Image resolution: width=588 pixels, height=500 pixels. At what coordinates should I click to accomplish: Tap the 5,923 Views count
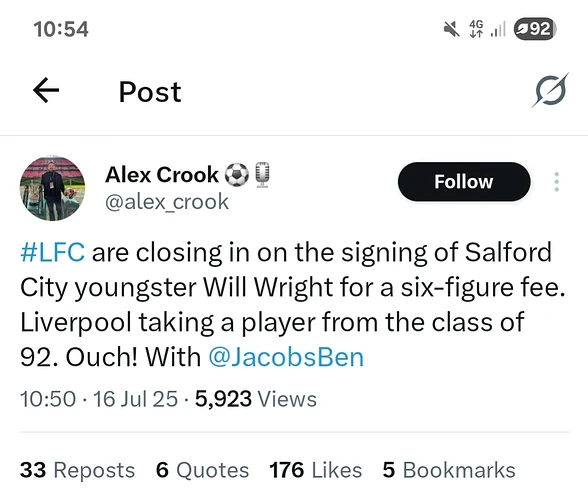tap(256, 399)
